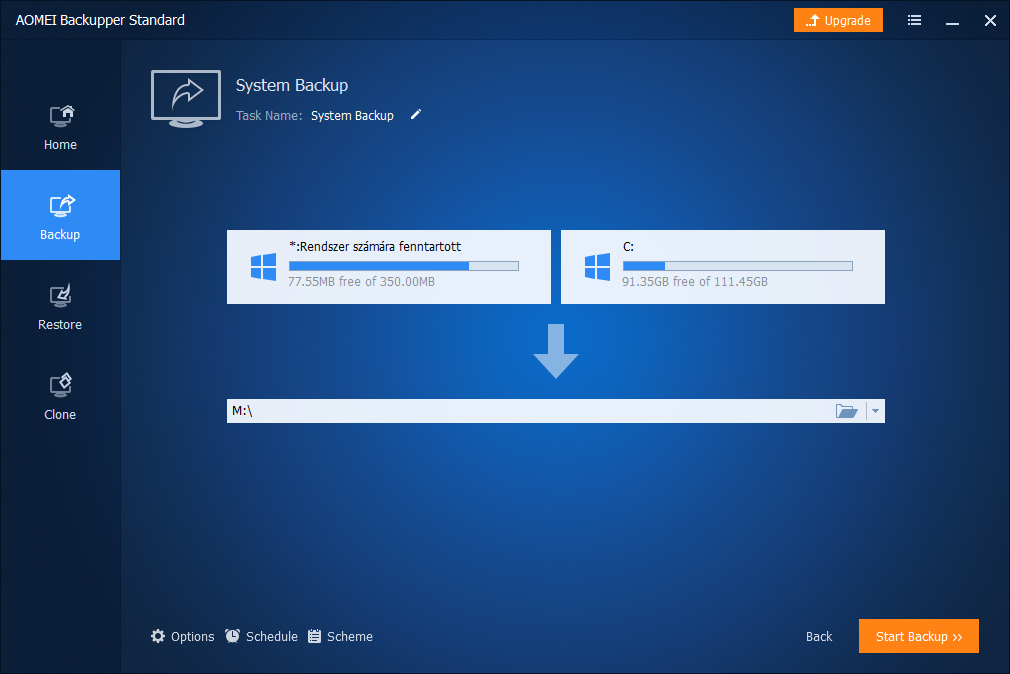Close the AOMEI Backupper window

(990, 21)
